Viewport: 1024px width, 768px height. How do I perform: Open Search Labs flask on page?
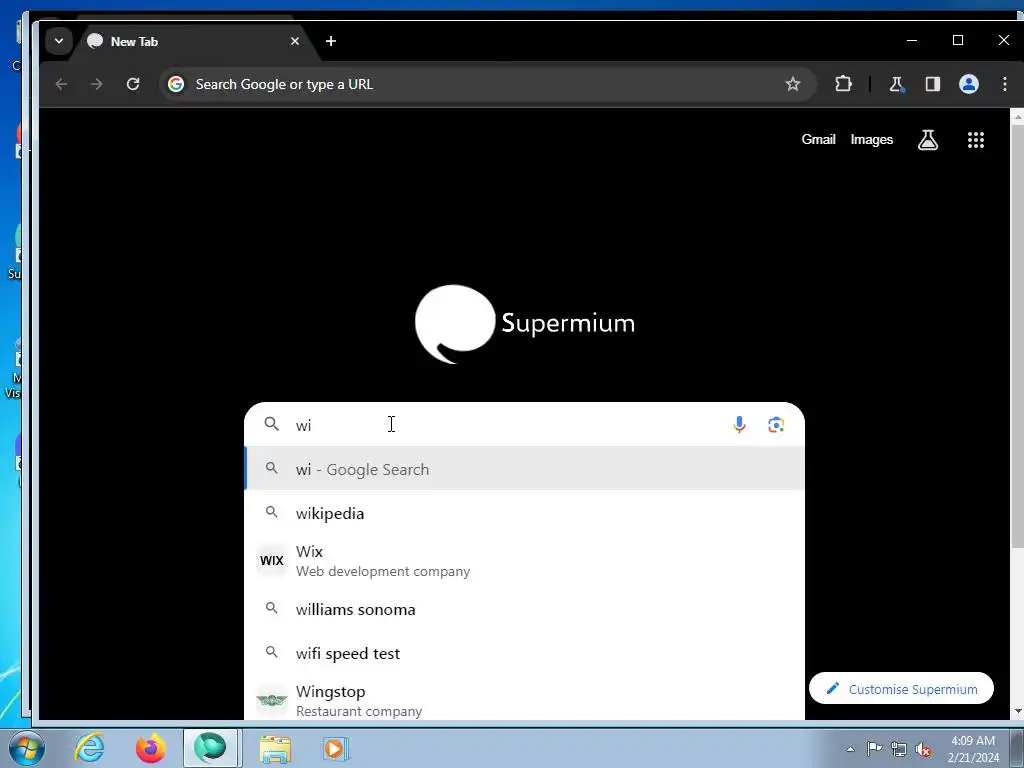pos(927,140)
